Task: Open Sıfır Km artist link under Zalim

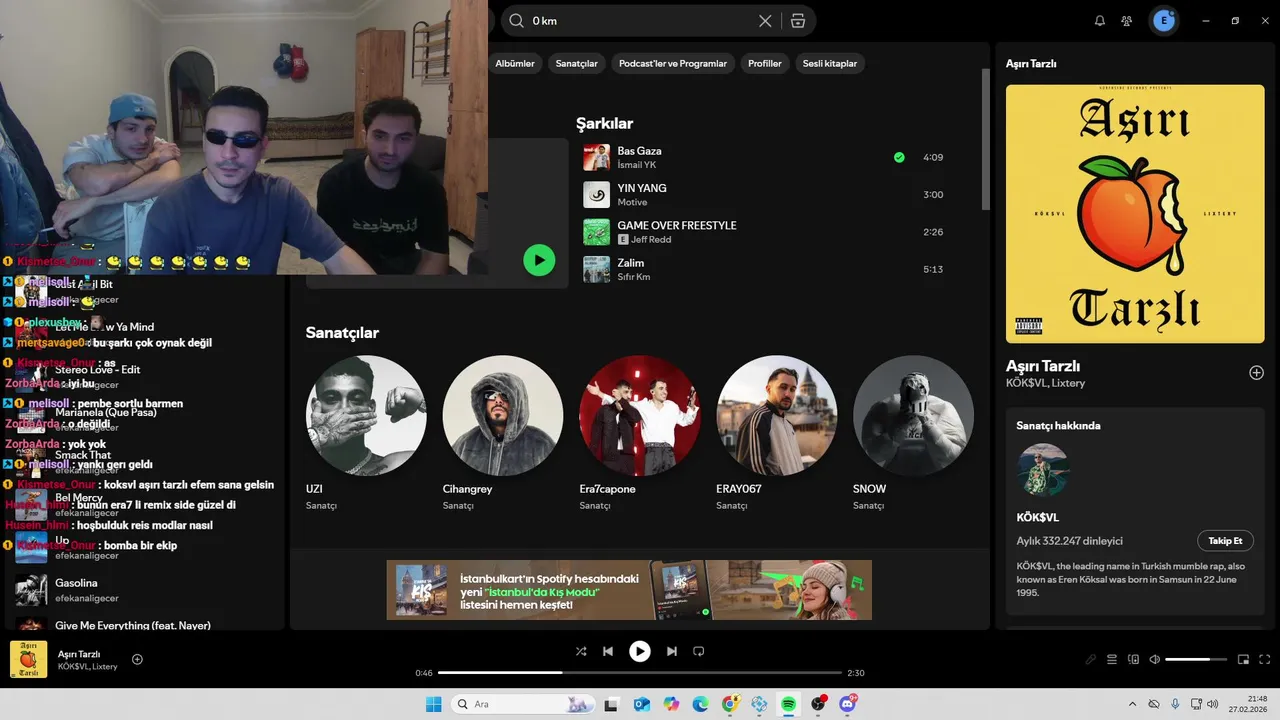Action: pyautogui.click(x=634, y=277)
